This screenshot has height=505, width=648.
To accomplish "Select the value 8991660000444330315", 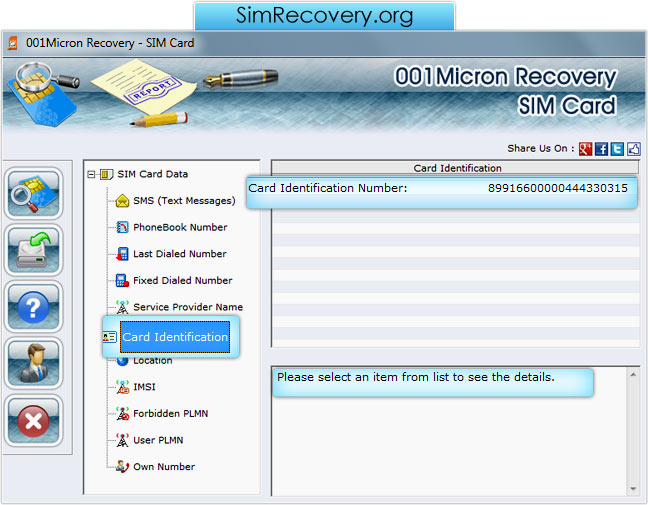I will pyautogui.click(x=558, y=188).
